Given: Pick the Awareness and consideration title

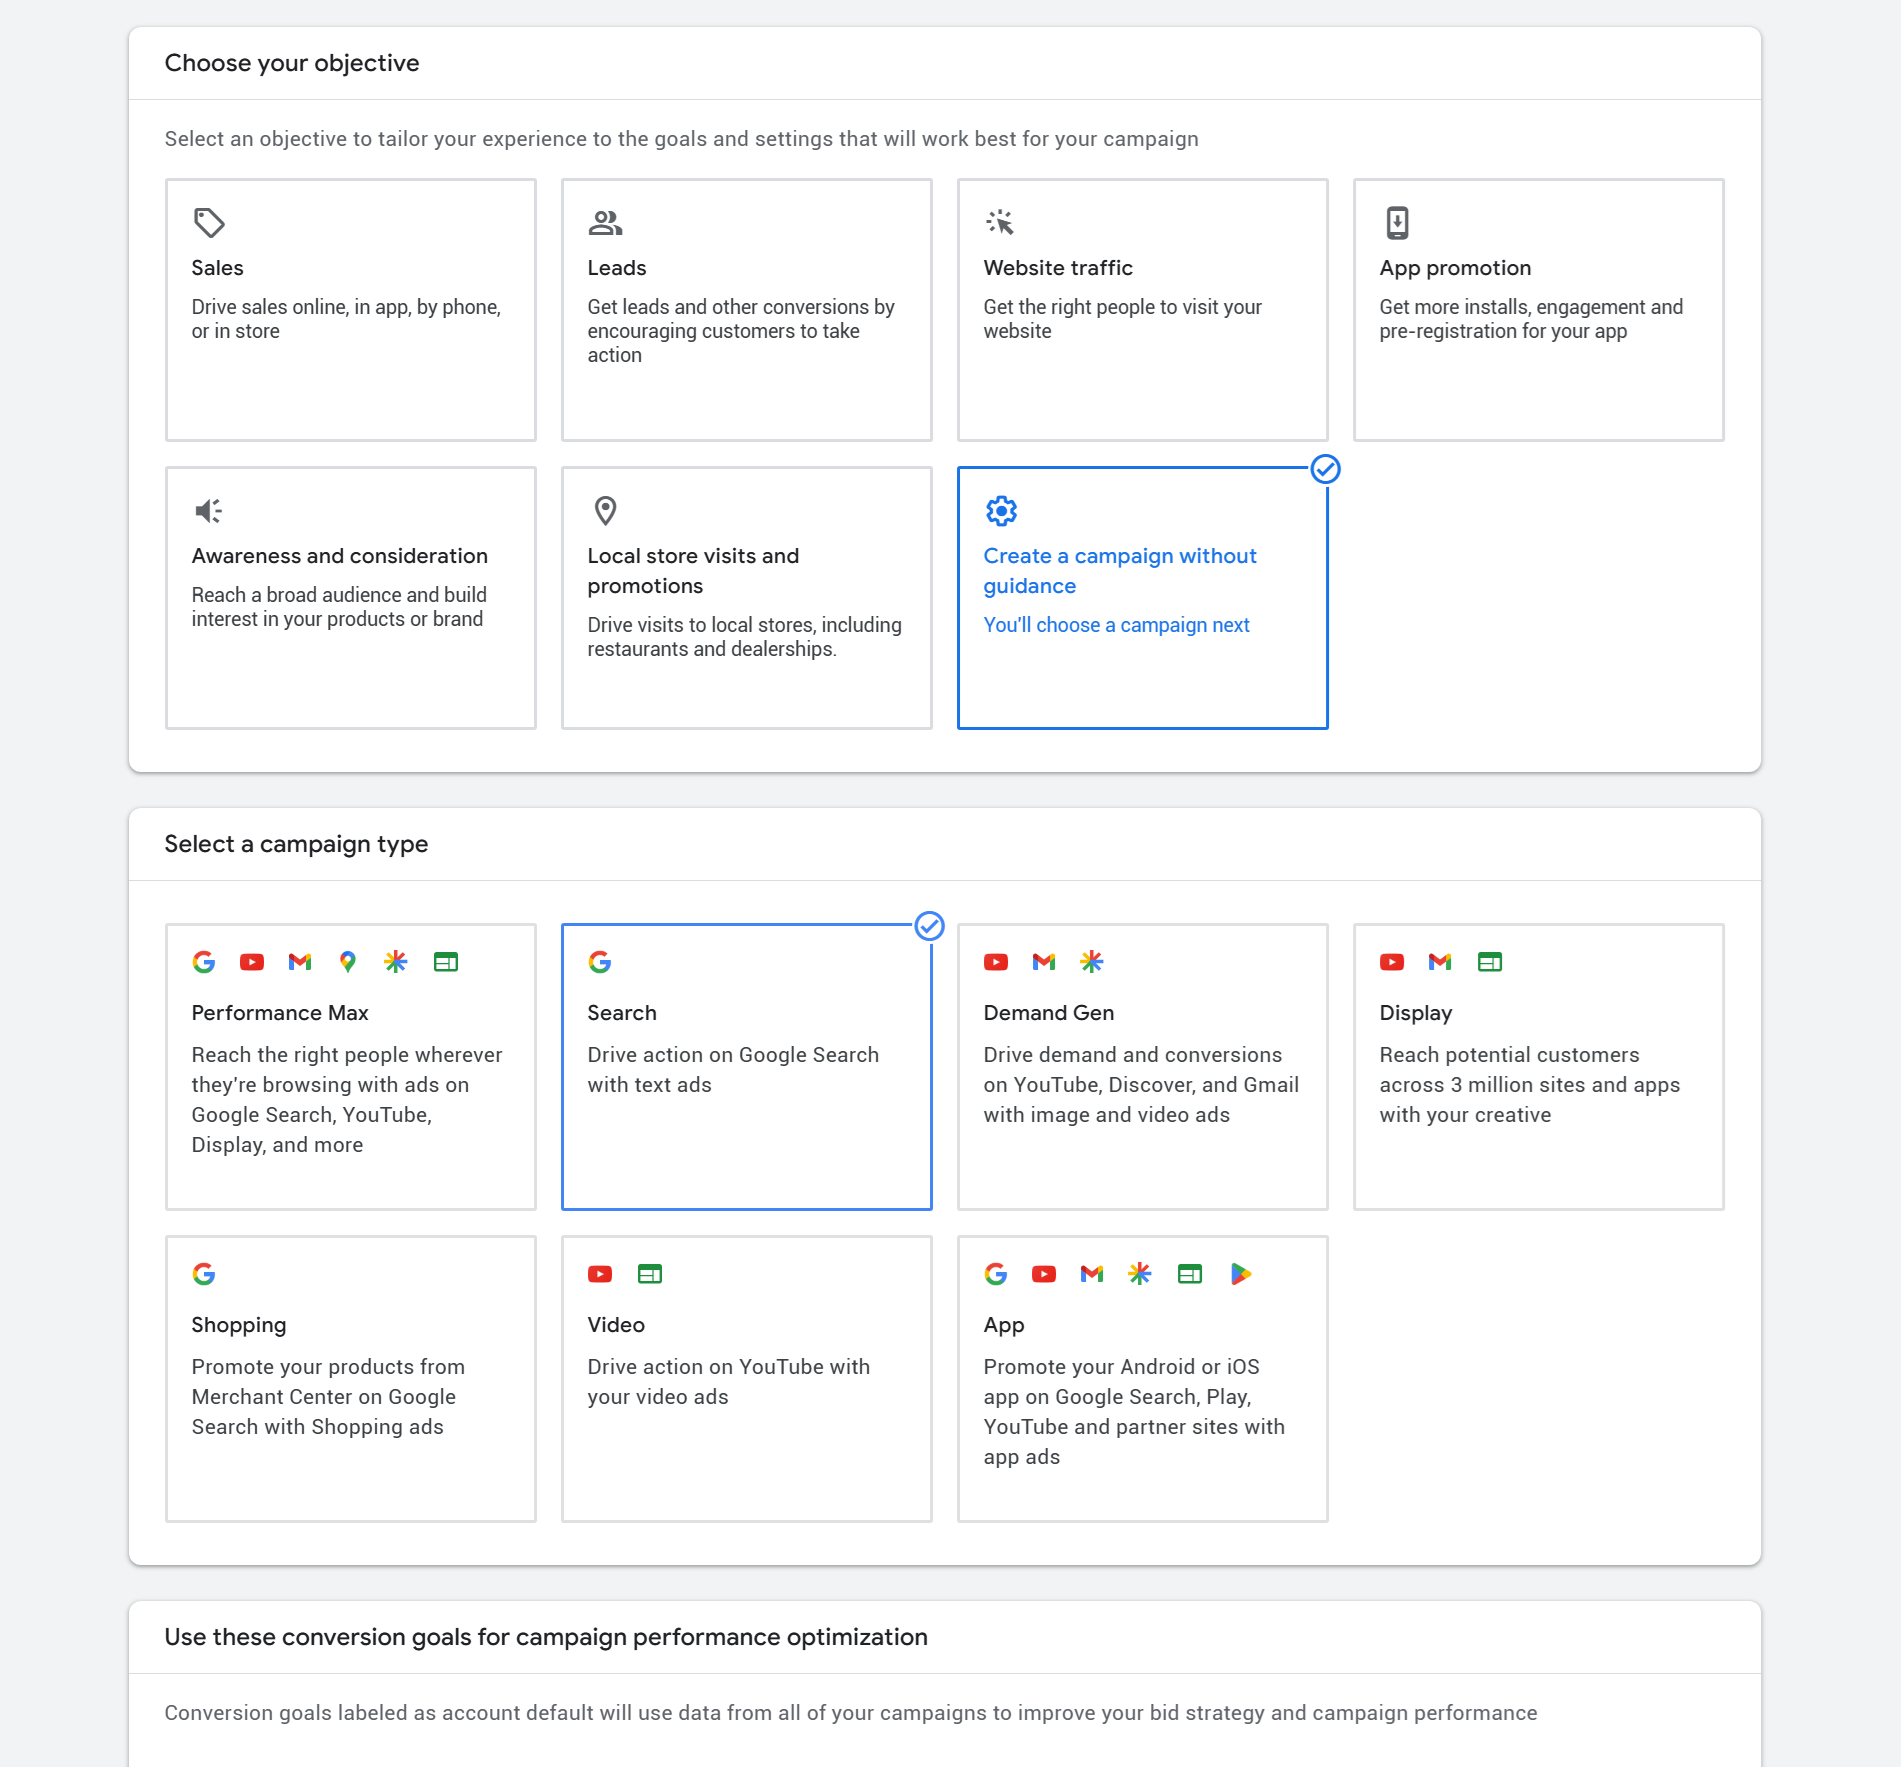Looking at the screenshot, I should coord(340,556).
